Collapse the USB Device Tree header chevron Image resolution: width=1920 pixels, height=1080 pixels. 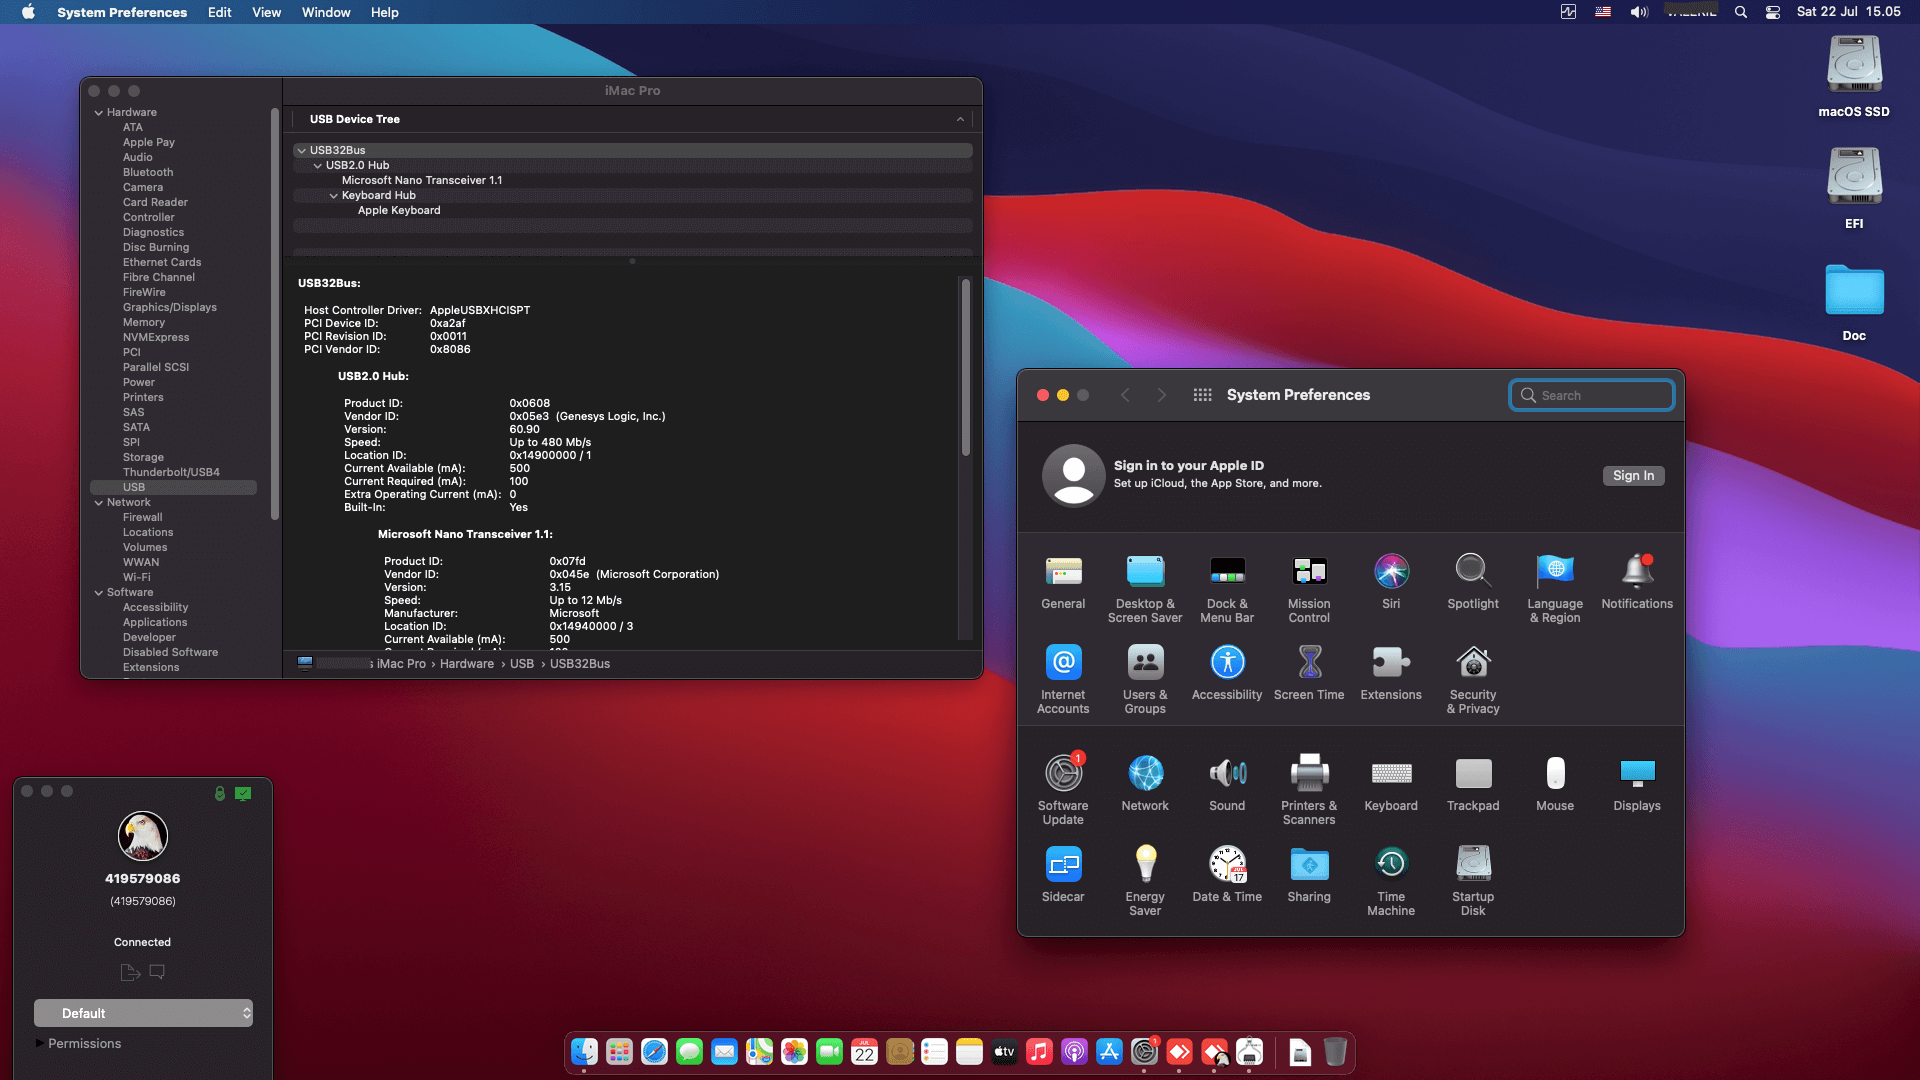tap(960, 119)
